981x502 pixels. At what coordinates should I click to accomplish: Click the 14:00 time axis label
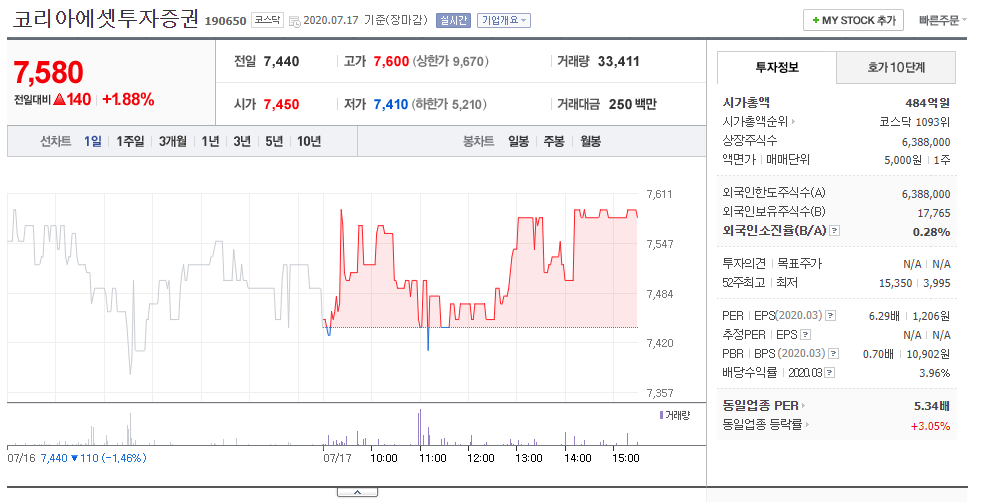point(577,458)
